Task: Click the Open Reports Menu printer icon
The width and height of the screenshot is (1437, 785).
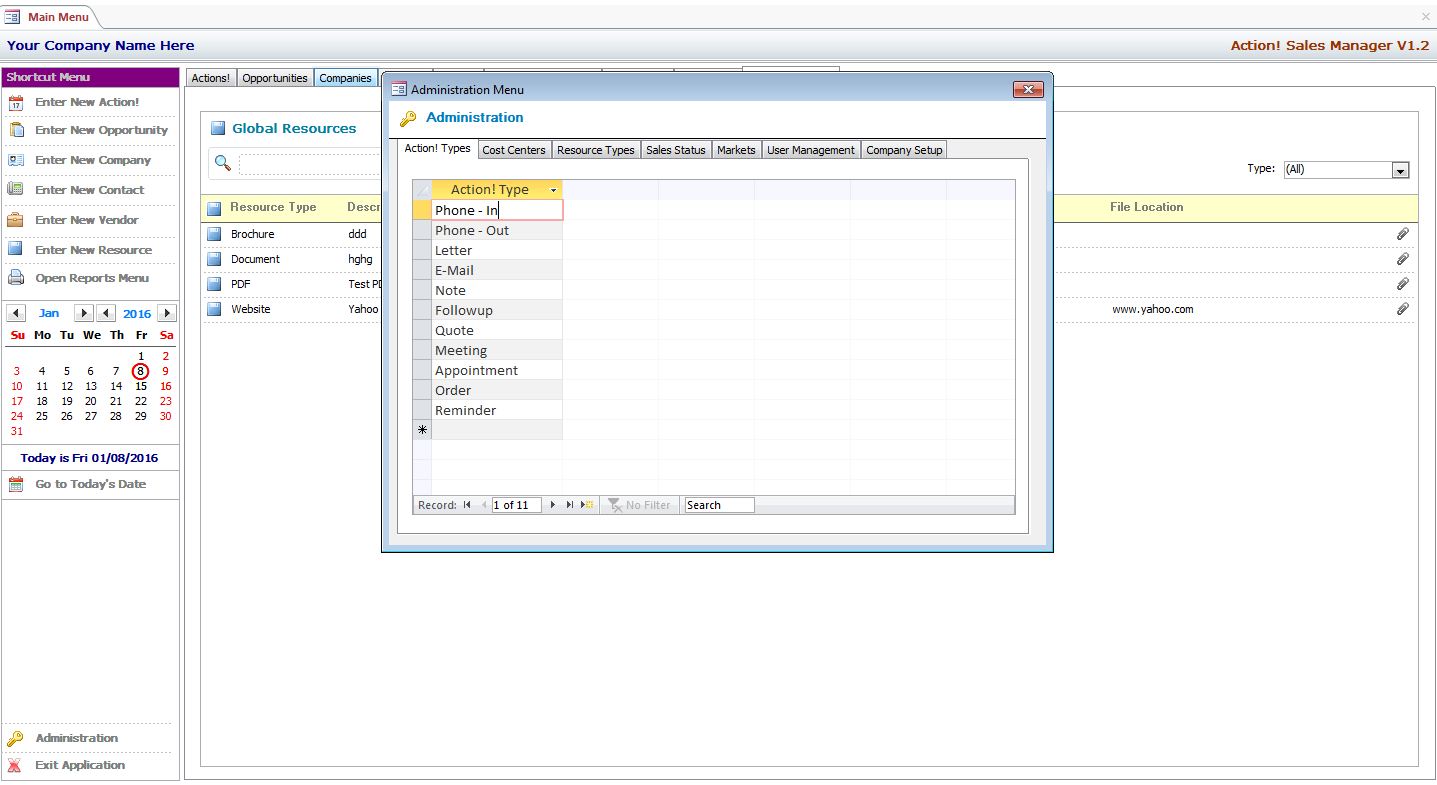Action: 15,278
